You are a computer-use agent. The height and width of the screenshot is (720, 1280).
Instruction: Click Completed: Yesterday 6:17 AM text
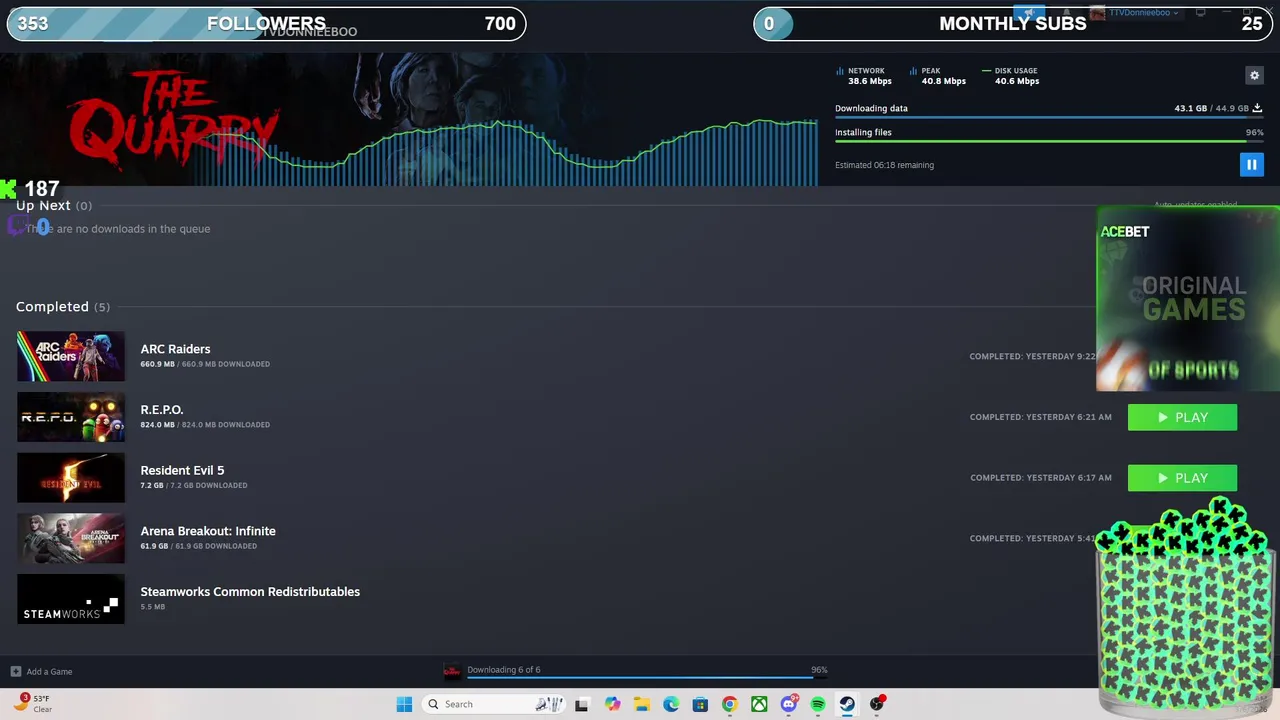click(x=1040, y=478)
